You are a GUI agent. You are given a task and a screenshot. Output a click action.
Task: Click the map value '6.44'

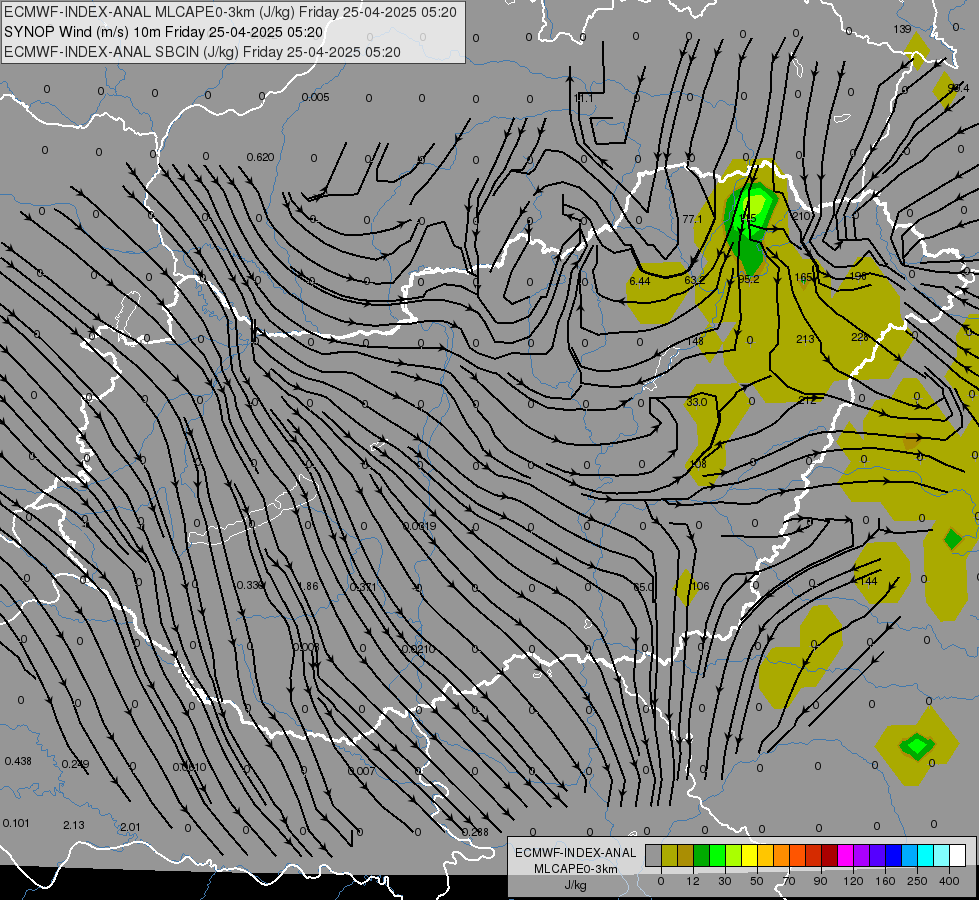(x=640, y=281)
